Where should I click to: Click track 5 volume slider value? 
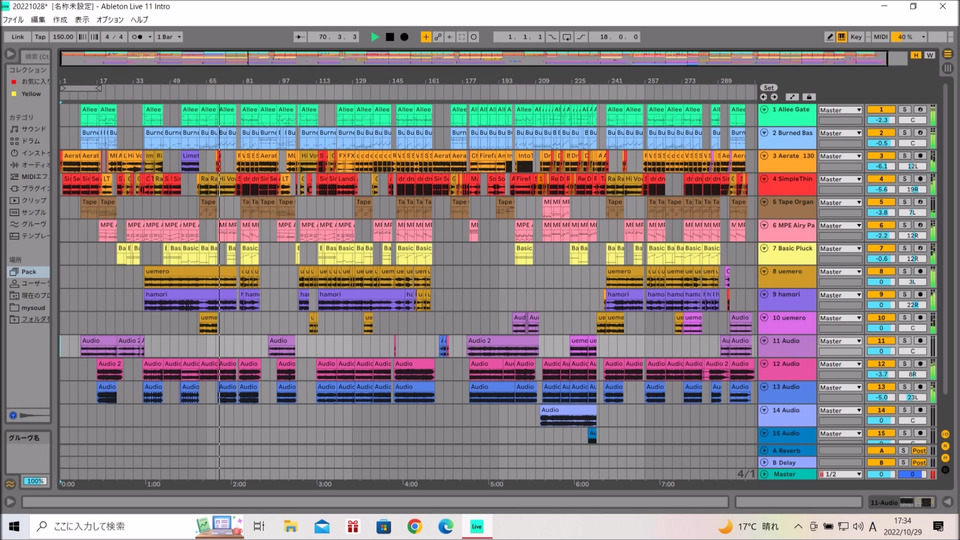[881, 213]
